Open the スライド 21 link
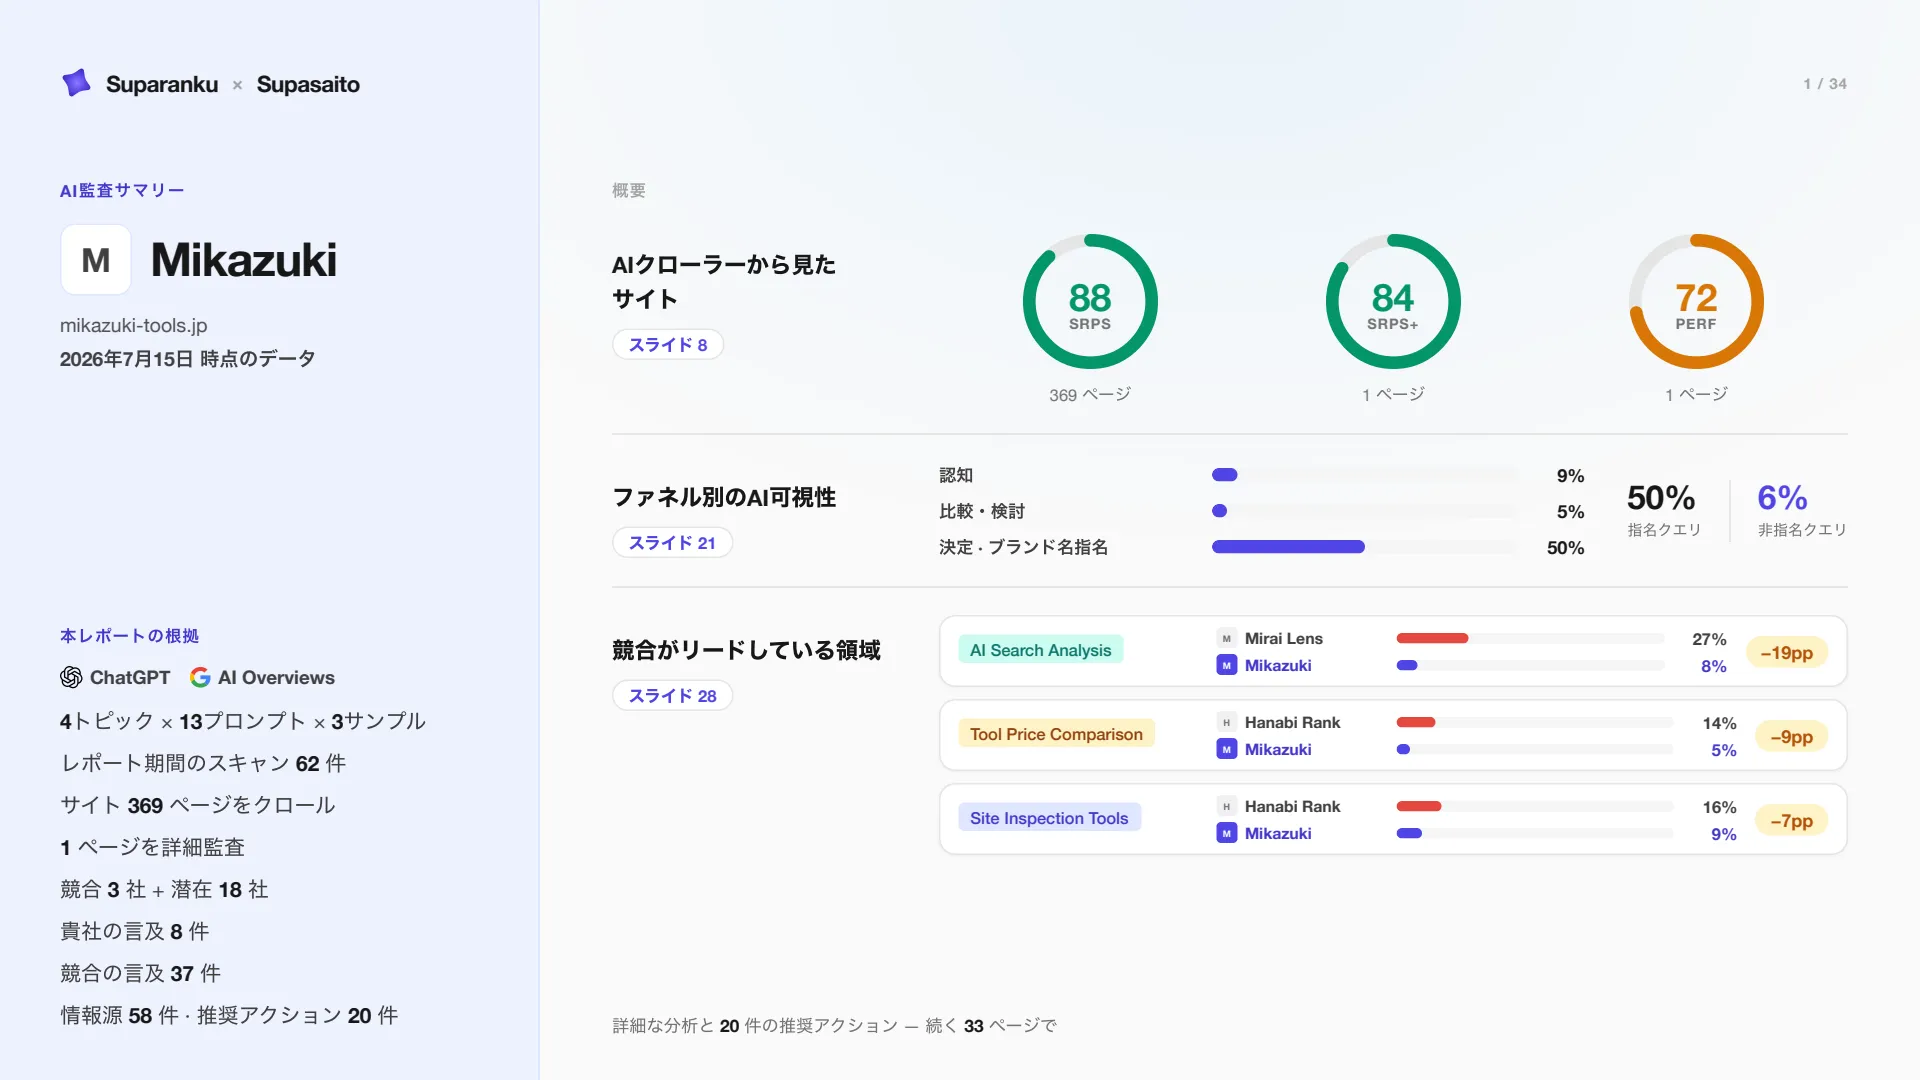This screenshot has width=1920, height=1080. click(672, 542)
